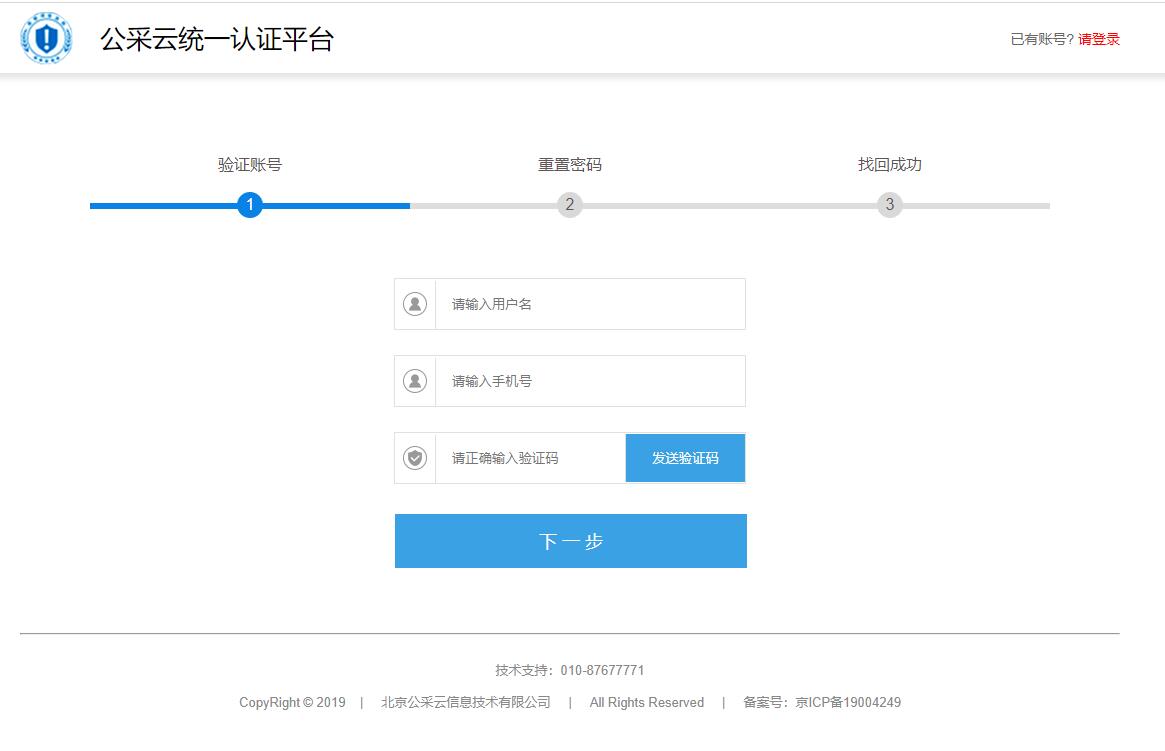1165x751 pixels.
Task: Focus the 请正确输入验证码 code input
Action: tap(530, 458)
